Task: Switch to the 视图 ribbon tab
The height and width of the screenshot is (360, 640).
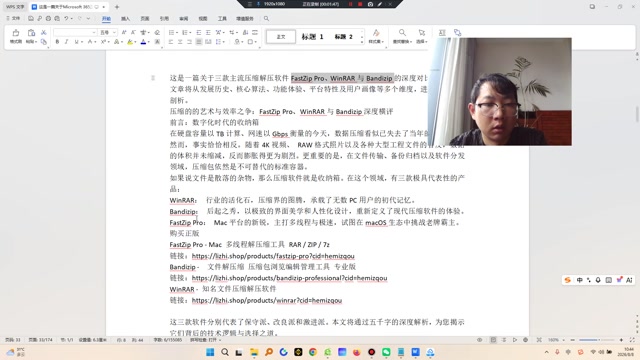Action: [x=203, y=19]
